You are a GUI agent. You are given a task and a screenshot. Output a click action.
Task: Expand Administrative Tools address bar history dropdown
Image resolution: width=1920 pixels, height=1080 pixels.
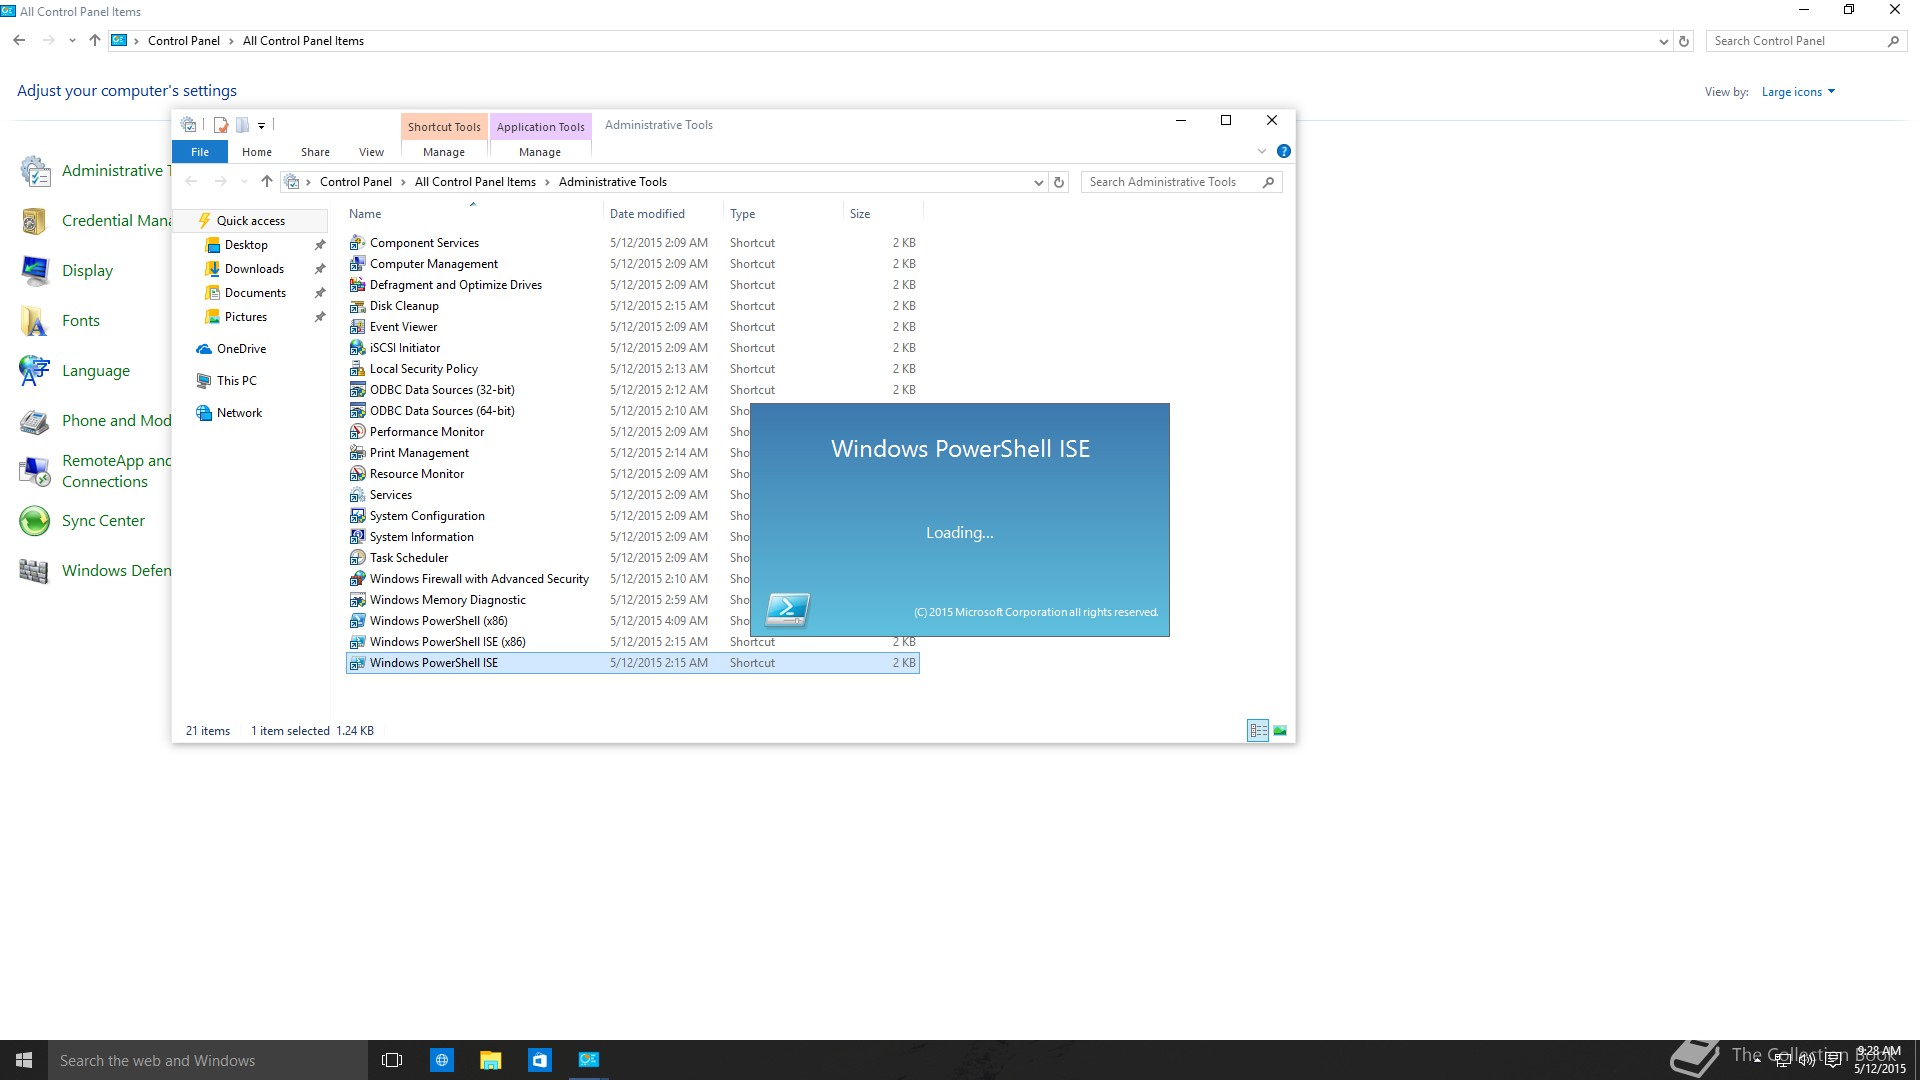click(x=1038, y=182)
